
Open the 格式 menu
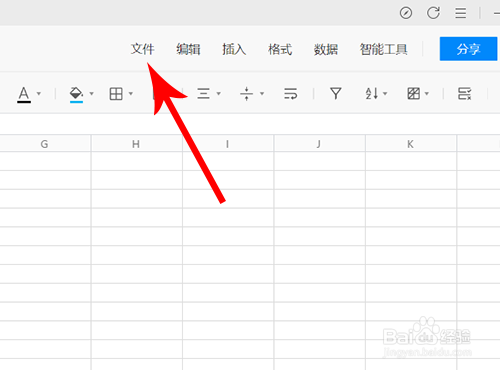tap(280, 49)
